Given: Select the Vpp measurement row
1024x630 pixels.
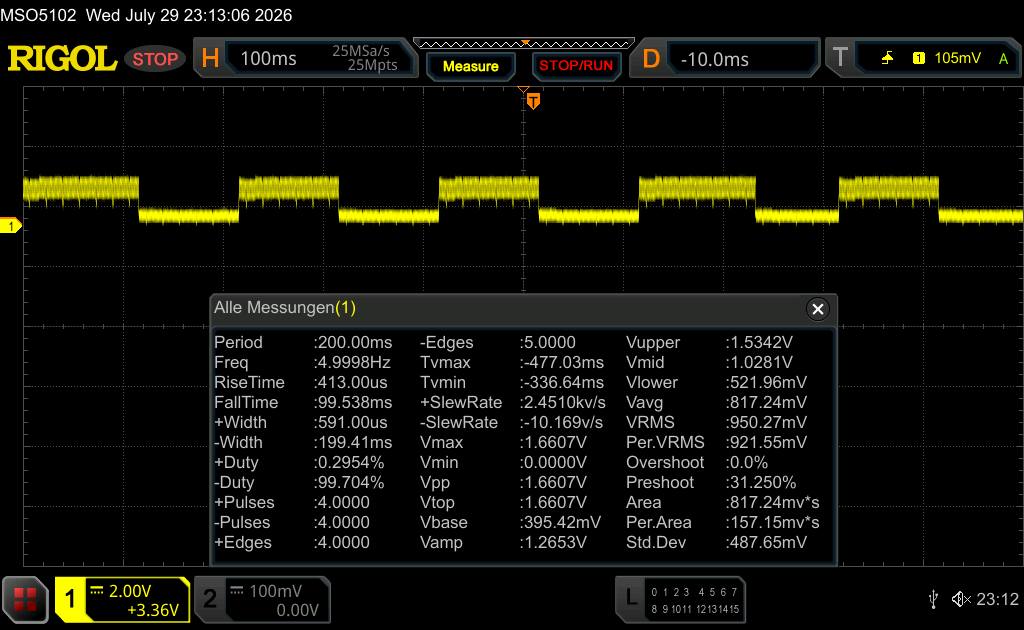Looking at the screenshot, I should 504,482.
